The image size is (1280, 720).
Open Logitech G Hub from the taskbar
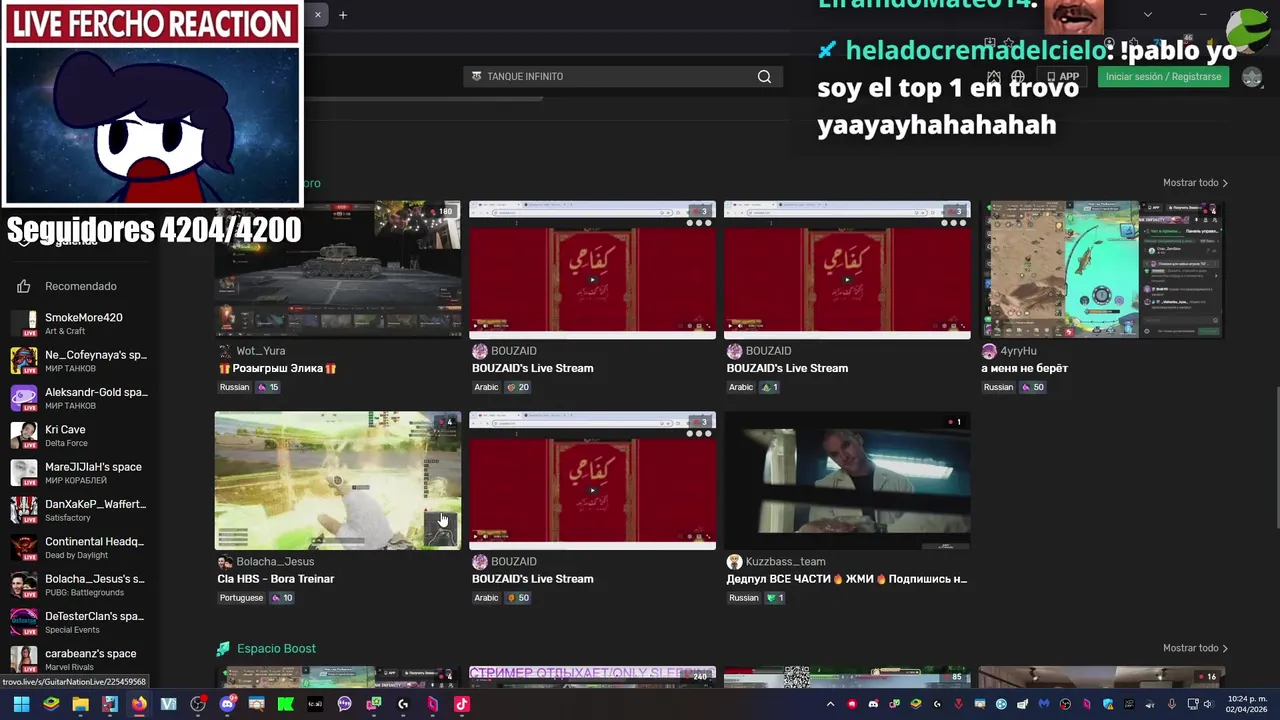403,704
